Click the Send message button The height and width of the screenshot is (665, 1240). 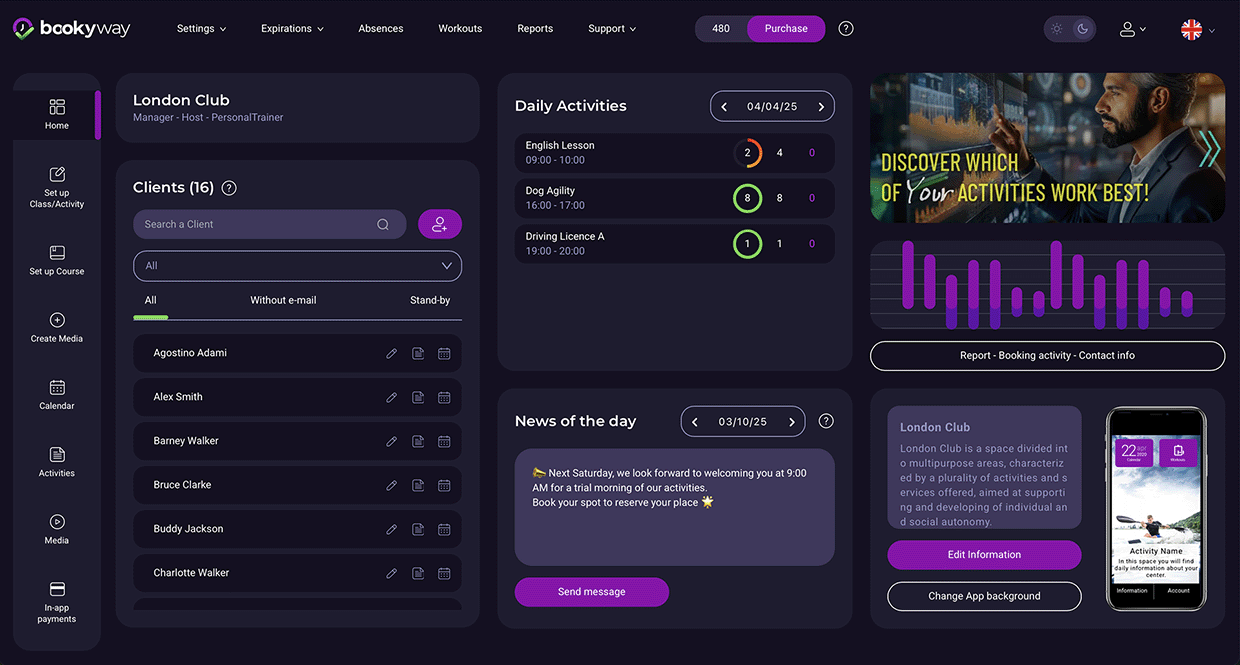[591, 592]
